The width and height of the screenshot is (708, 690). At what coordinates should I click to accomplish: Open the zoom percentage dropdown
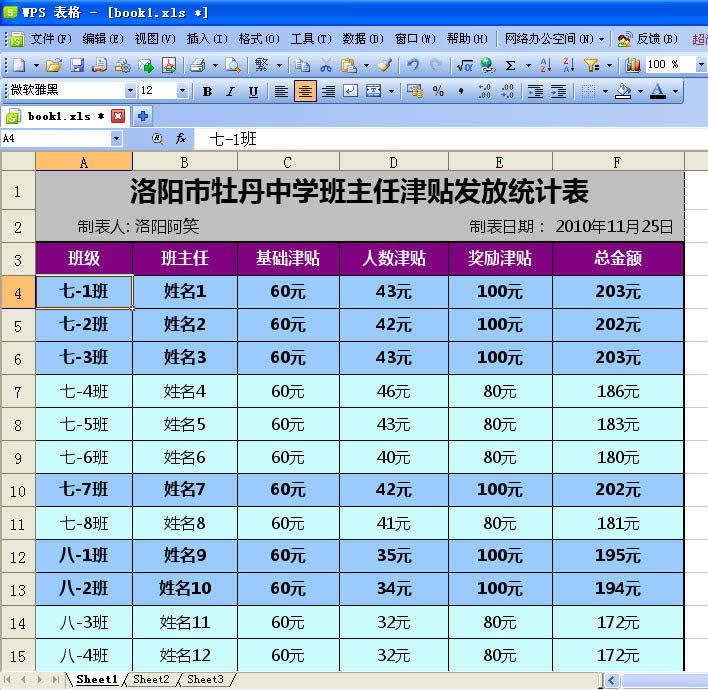click(x=700, y=65)
